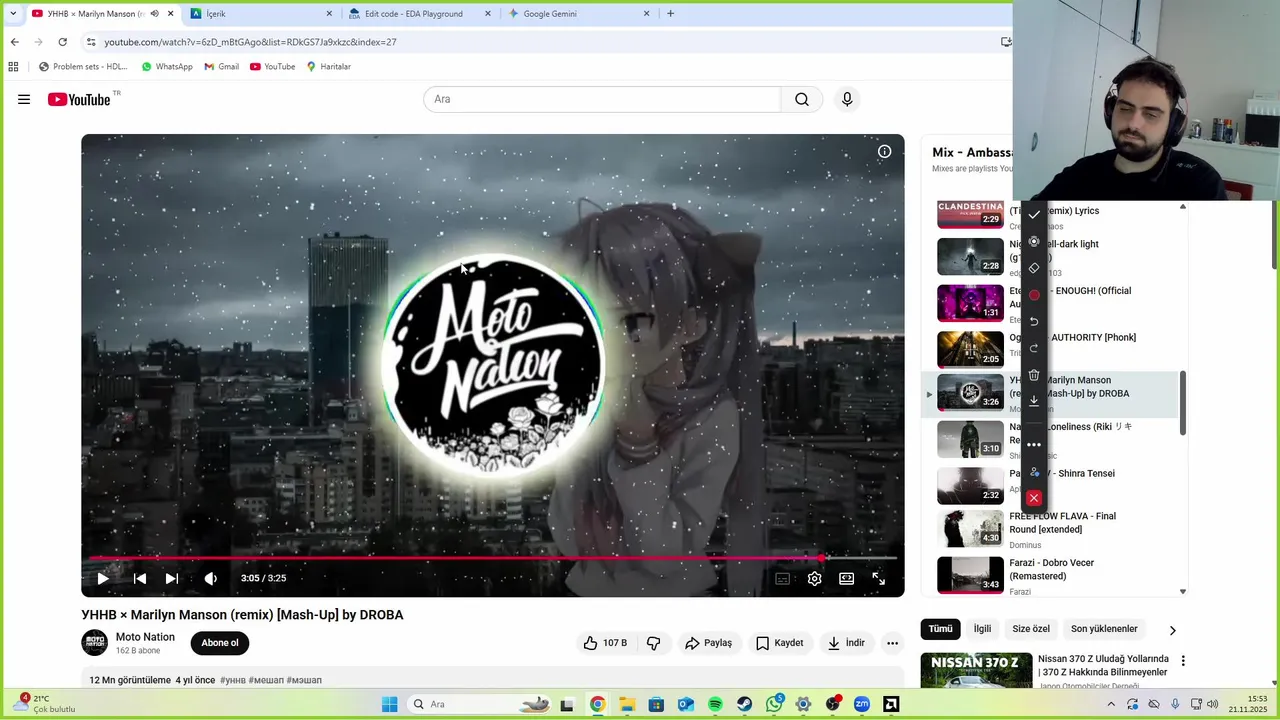Open the WhatsApp bookmark
The height and width of the screenshot is (720, 1280).
click(167, 67)
